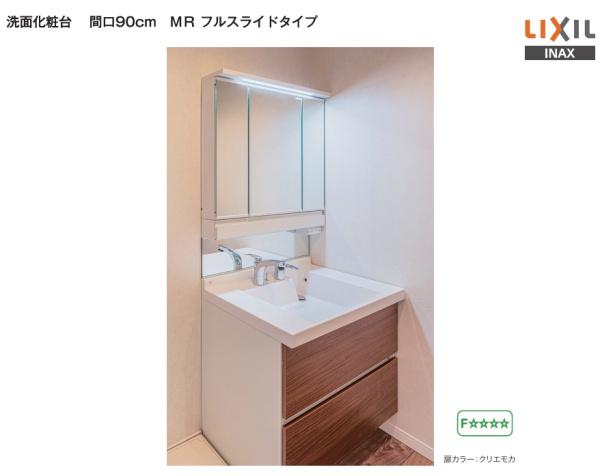Screen dimensions: 600x476
Task: Click the LED light bar above the mirrors
Action: pos(271,87)
